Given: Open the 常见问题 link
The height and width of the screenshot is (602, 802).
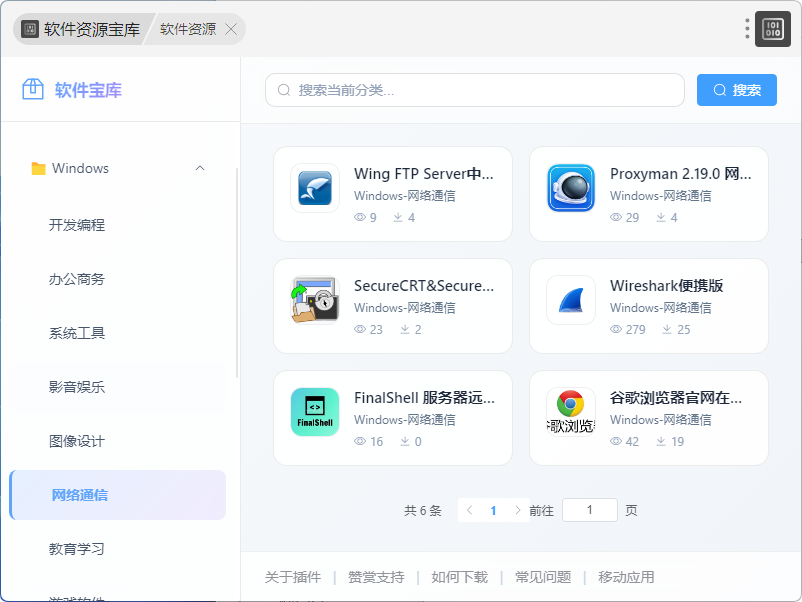Looking at the screenshot, I should (543, 577).
